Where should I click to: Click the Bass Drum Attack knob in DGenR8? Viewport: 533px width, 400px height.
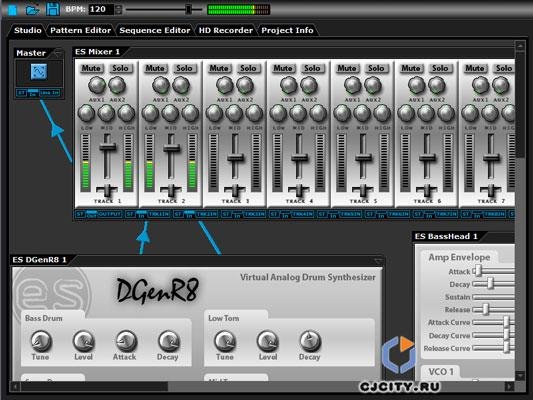[126, 341]
